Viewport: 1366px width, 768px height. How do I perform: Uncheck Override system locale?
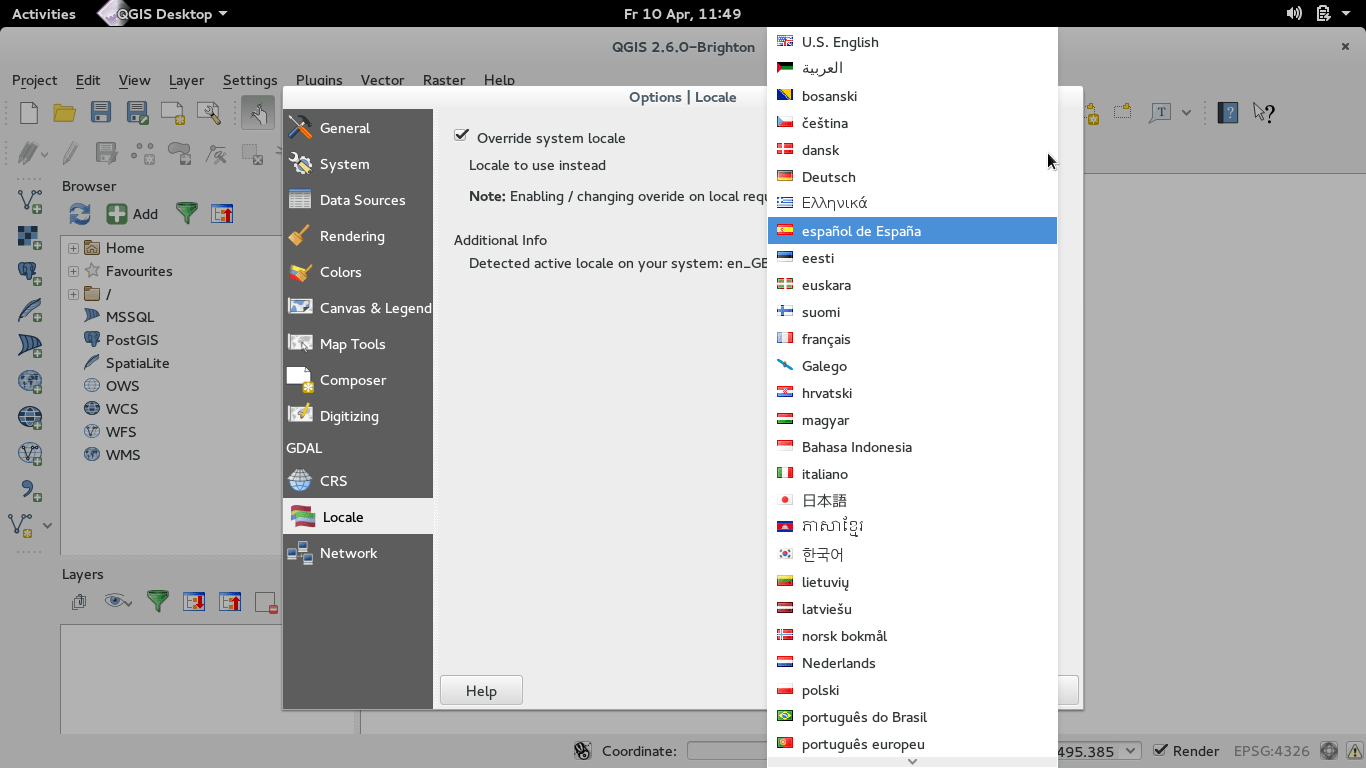pos(462,137)
